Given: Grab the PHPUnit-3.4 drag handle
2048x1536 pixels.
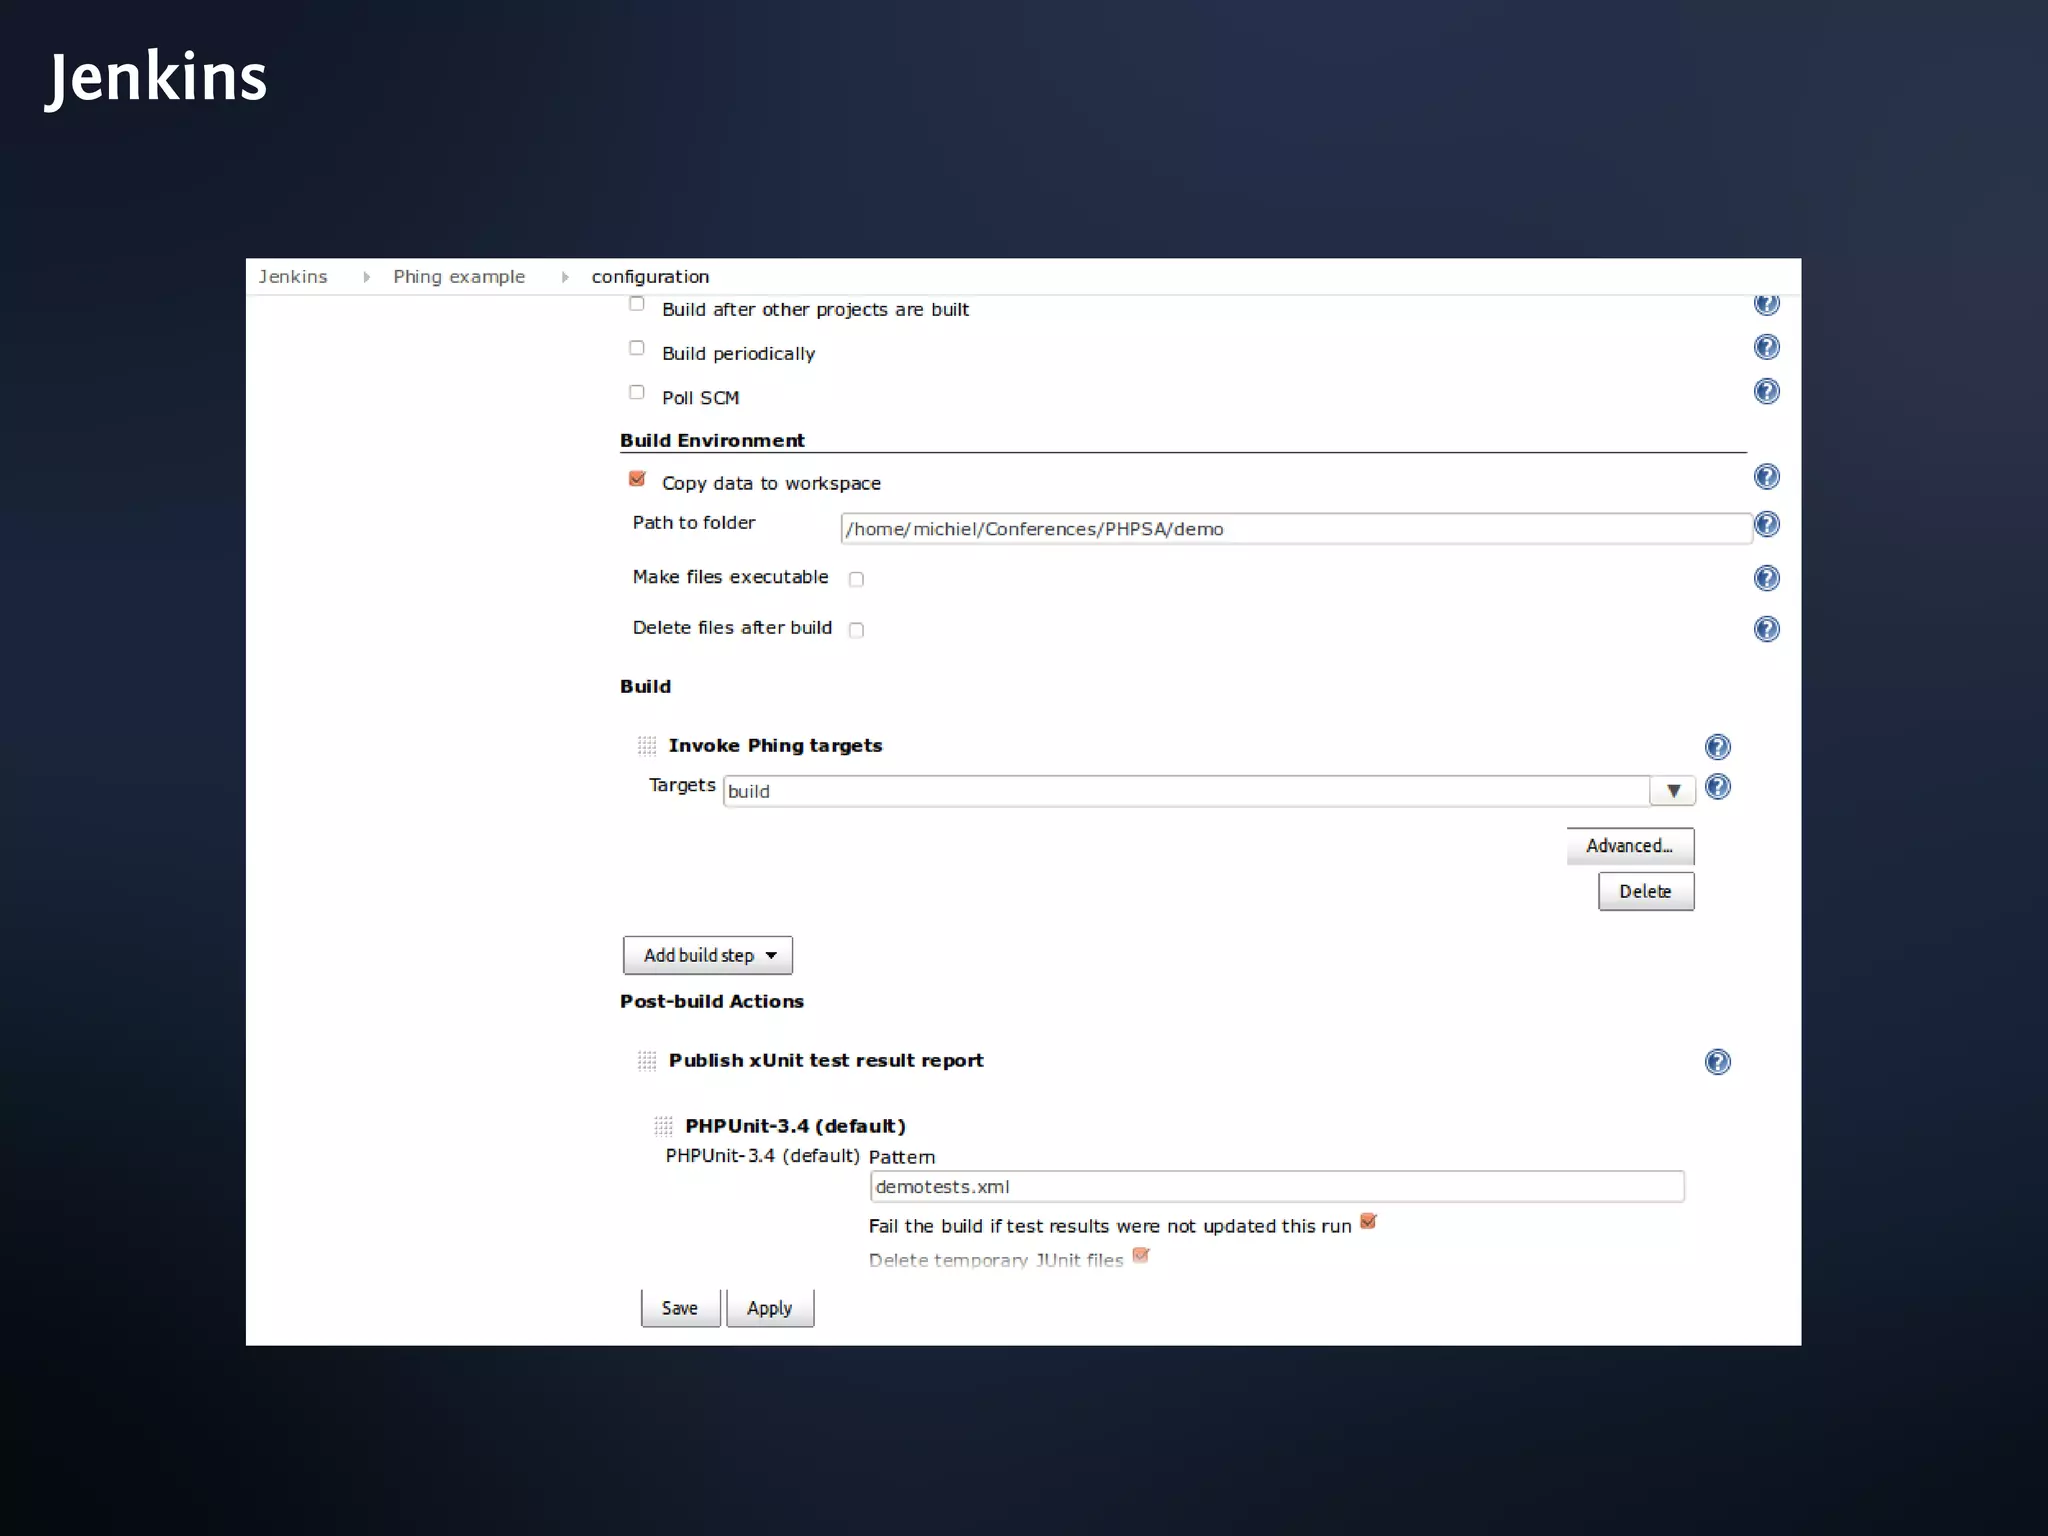Looking at the screenshot, I should pyautogui.click(x=663, y=1127).
